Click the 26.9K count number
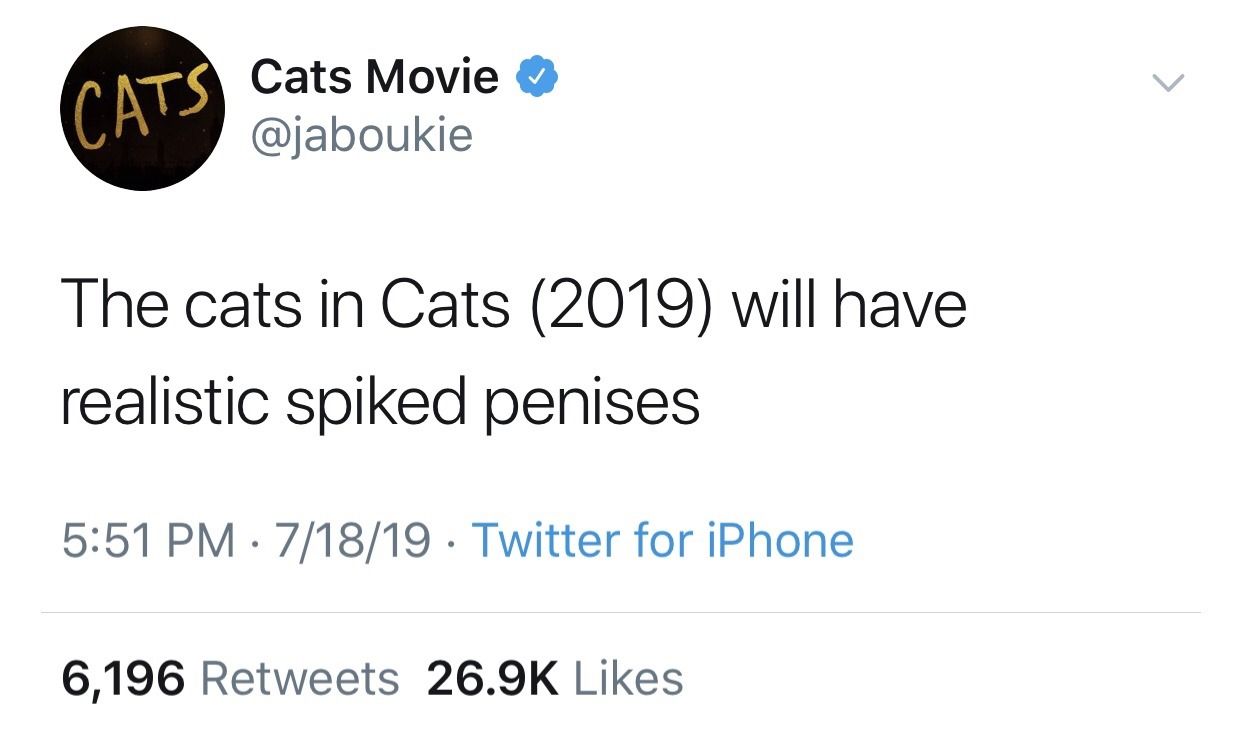1242x738 pixels. [493, 679]
